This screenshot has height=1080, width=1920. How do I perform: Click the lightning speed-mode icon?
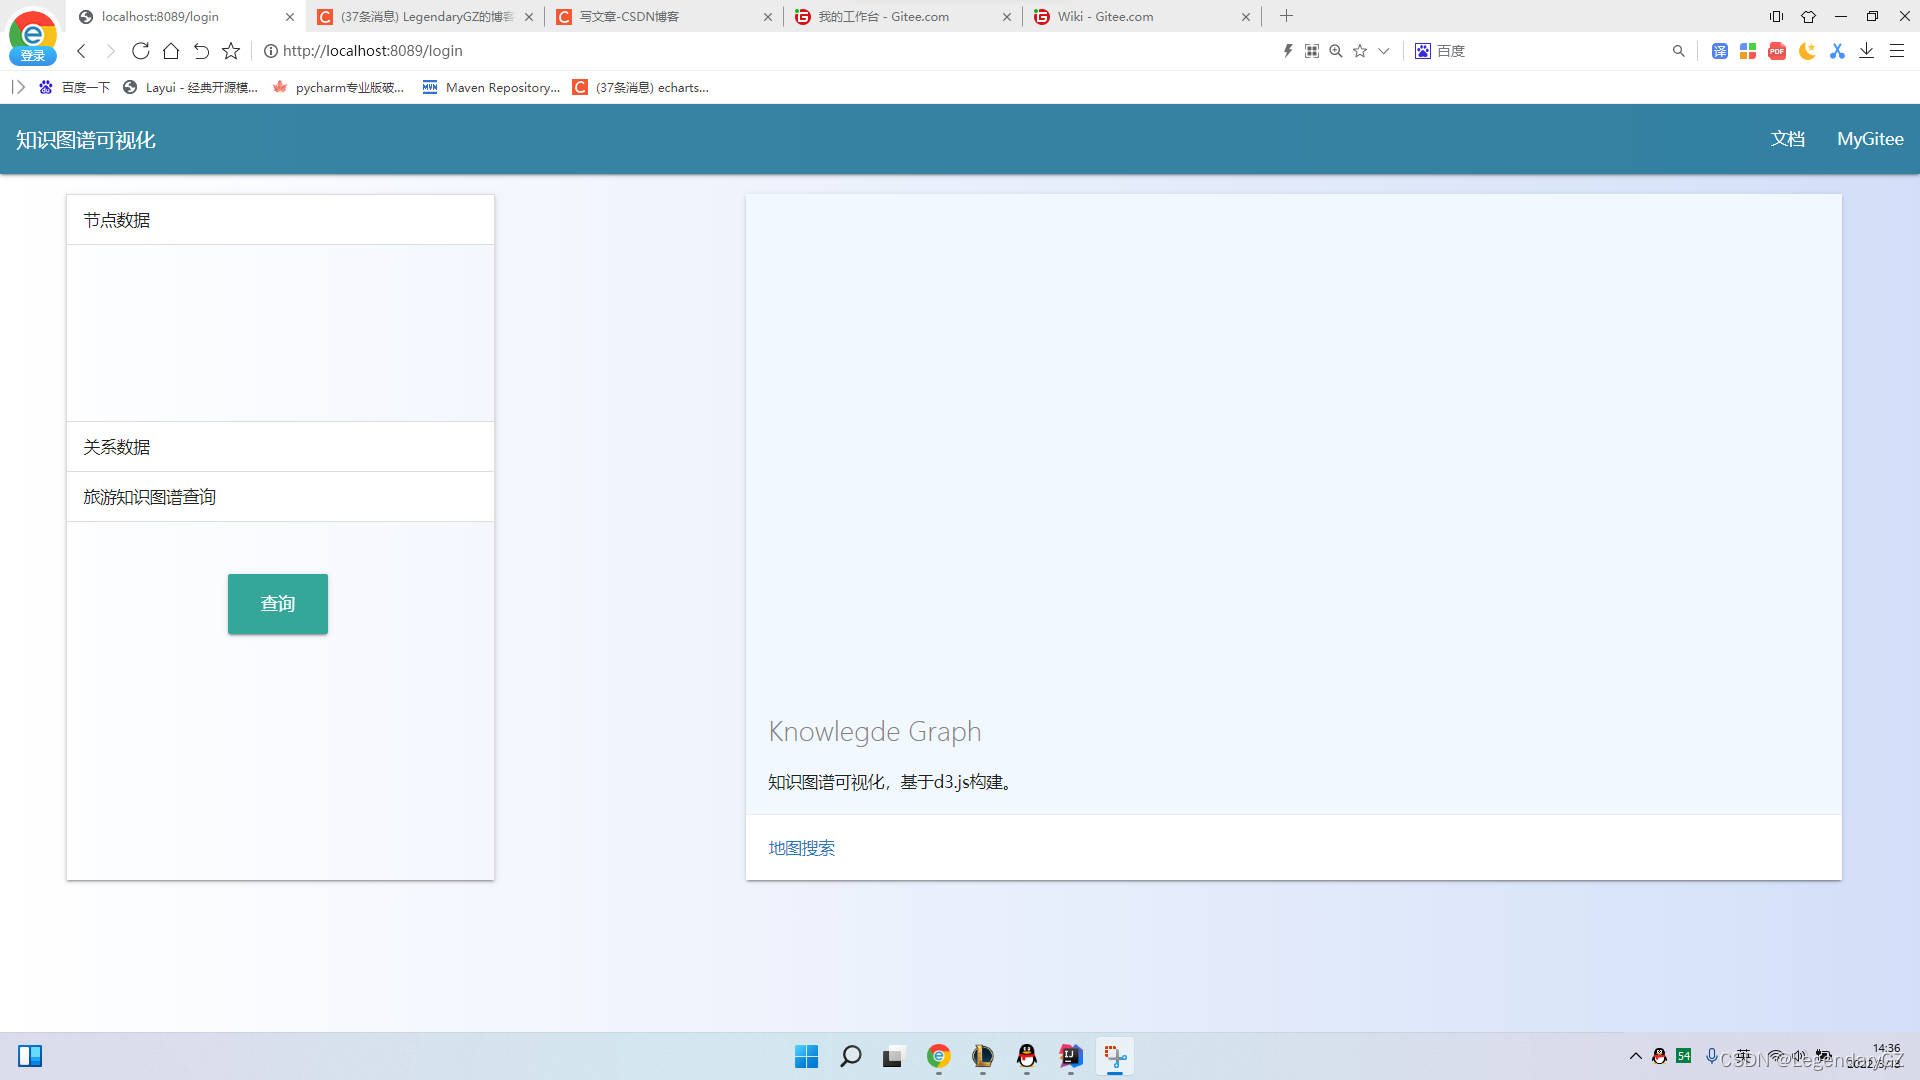pyautogui.click(x=1288, y=51)
